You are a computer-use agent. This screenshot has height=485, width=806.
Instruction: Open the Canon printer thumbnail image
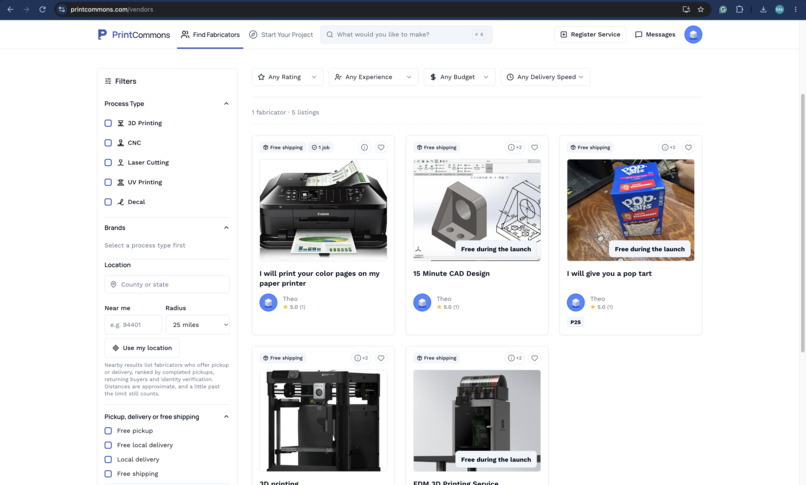[x=323, y=210]
